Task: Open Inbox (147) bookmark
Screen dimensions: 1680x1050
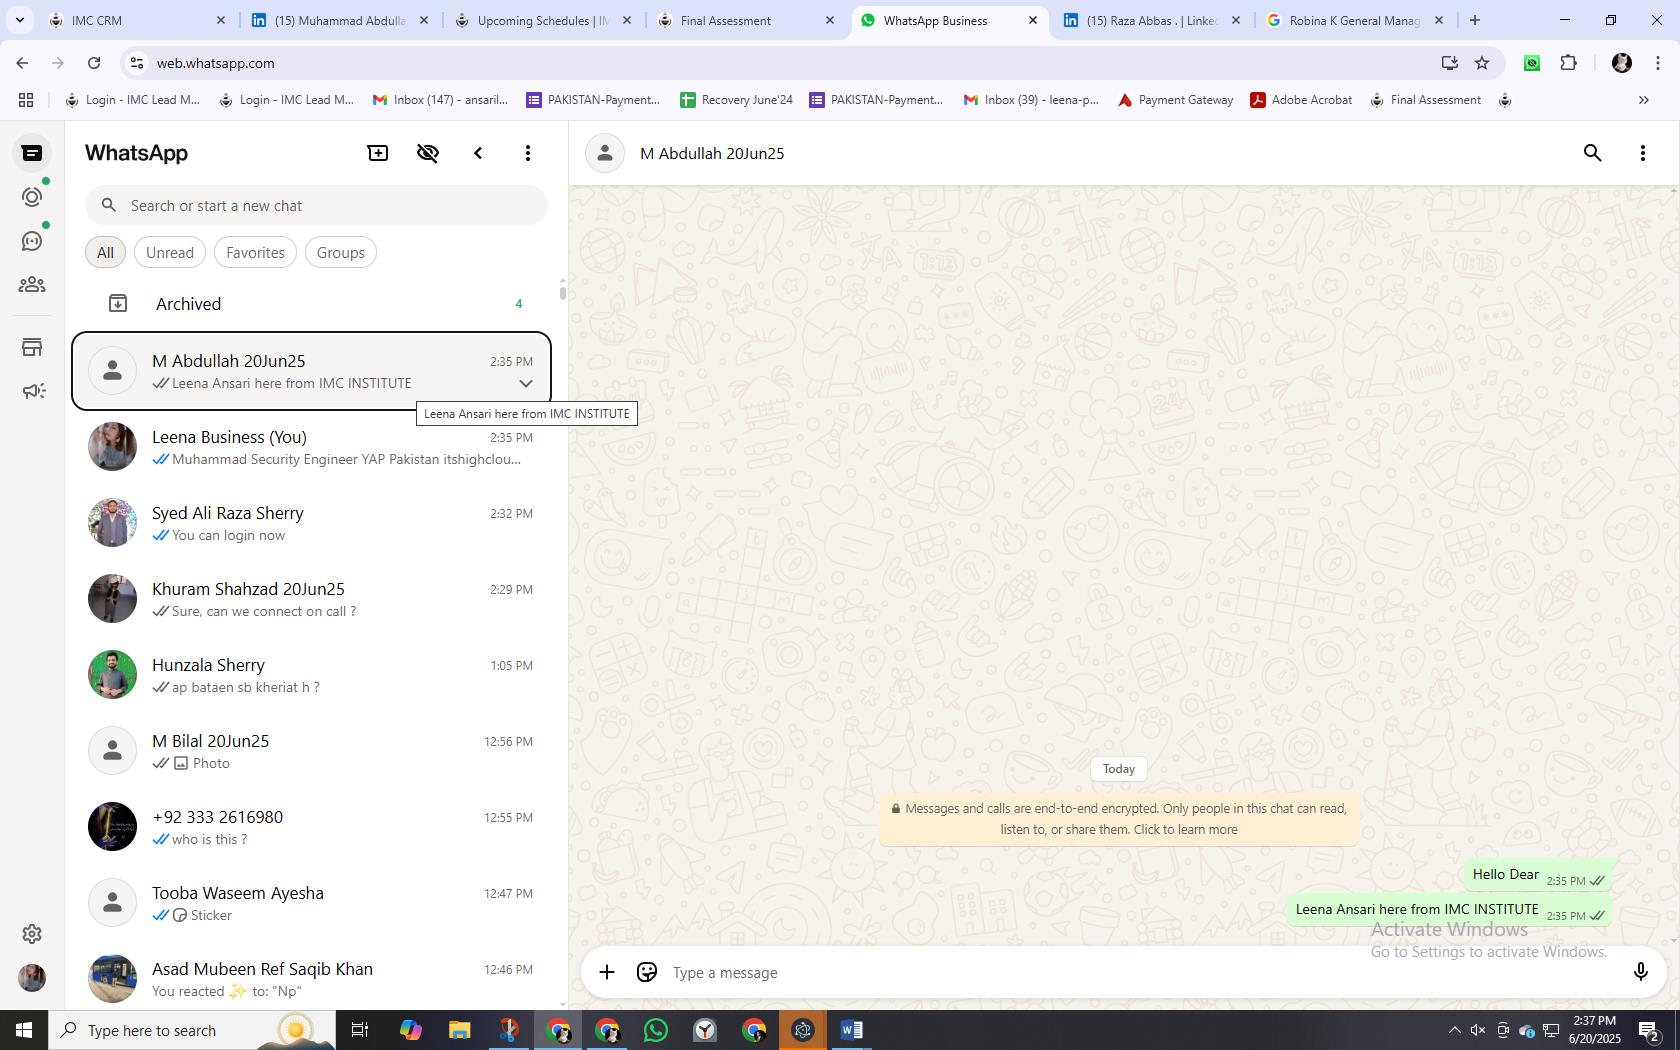Action: click(x=440, y=100)
